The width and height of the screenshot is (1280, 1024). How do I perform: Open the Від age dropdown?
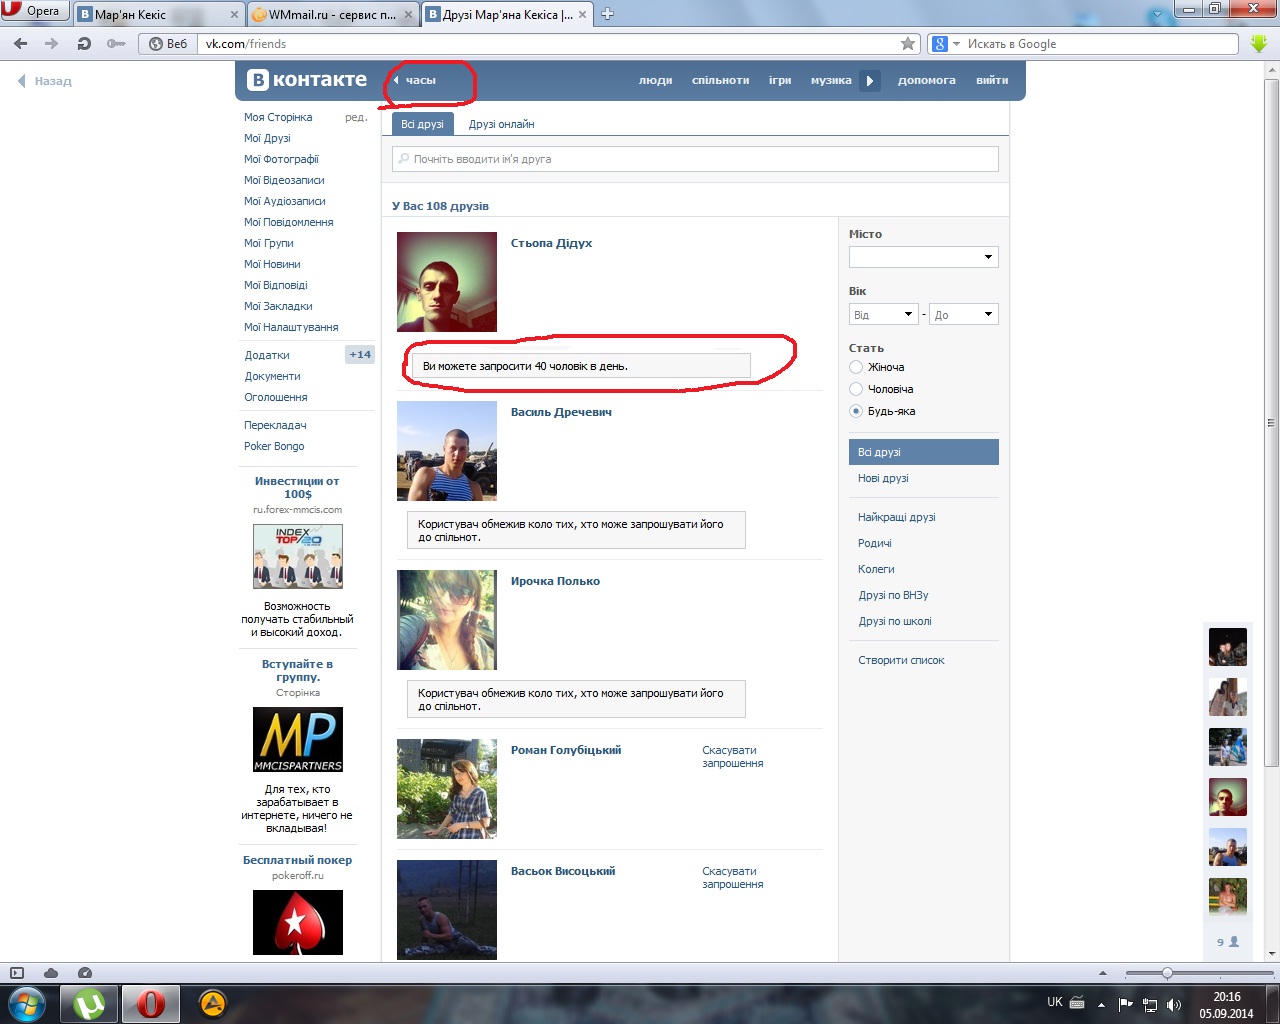pyautogui.click(x=883, y=315)
